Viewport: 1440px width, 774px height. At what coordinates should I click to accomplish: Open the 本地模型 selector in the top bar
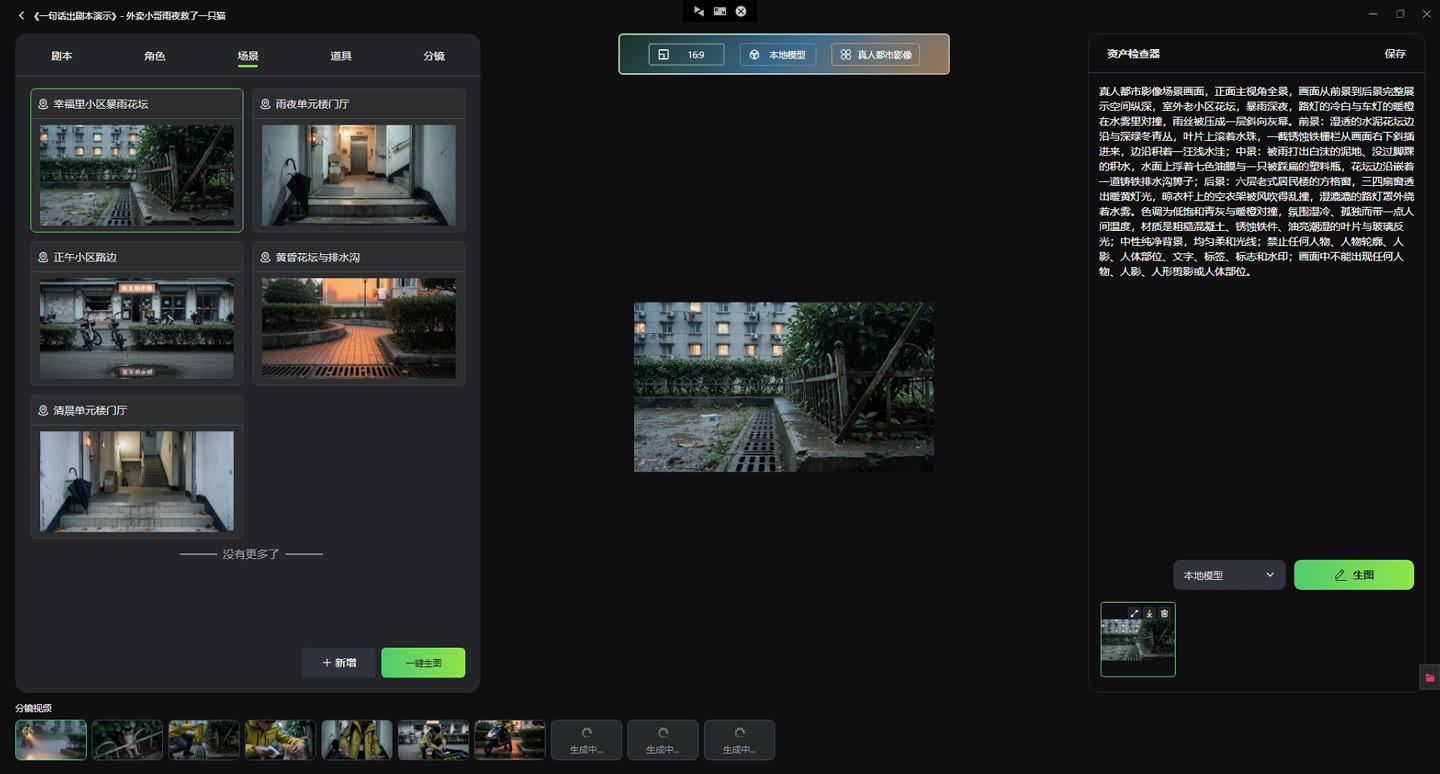tap(778, 55)
